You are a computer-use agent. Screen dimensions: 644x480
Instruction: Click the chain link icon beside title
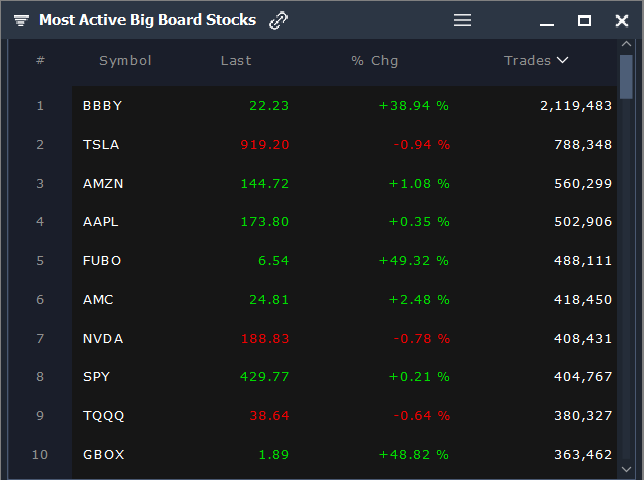click(x=278, y=20)
